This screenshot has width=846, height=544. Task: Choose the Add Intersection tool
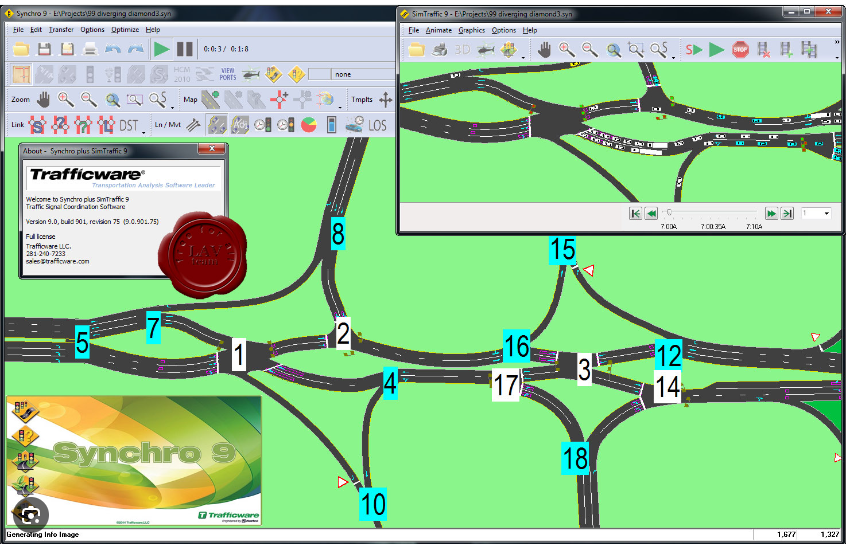click(x=279, y=99)
